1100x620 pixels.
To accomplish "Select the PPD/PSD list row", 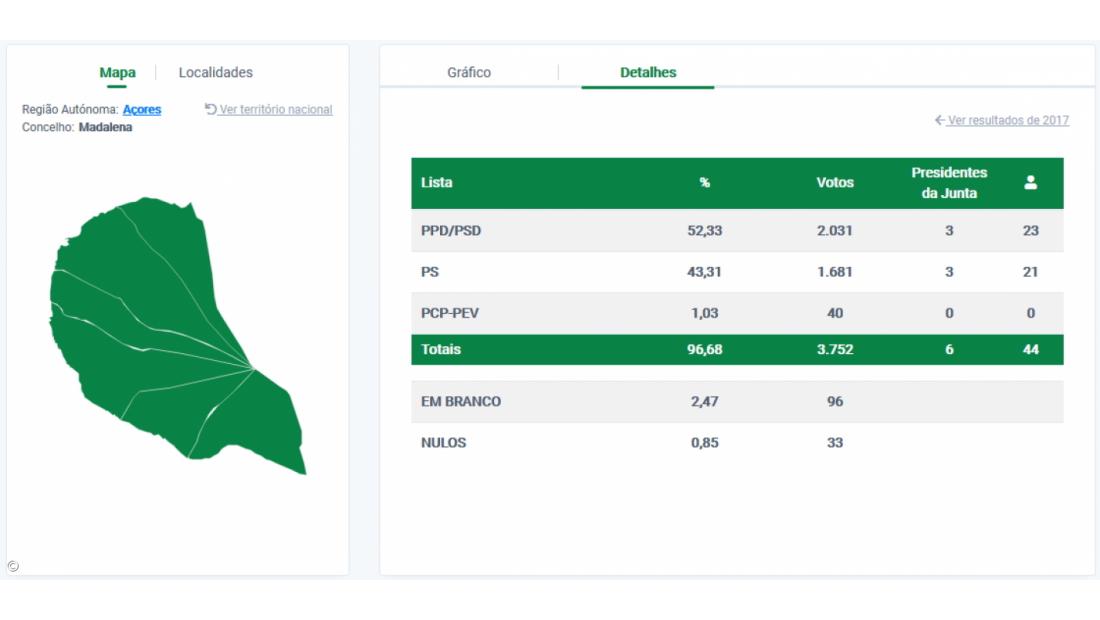I will tap(451, 231).
